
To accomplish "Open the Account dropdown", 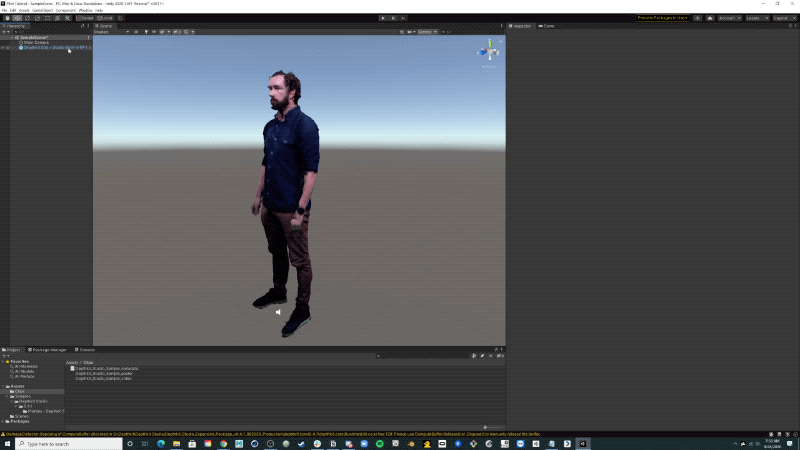I will (x=730, y=18).
